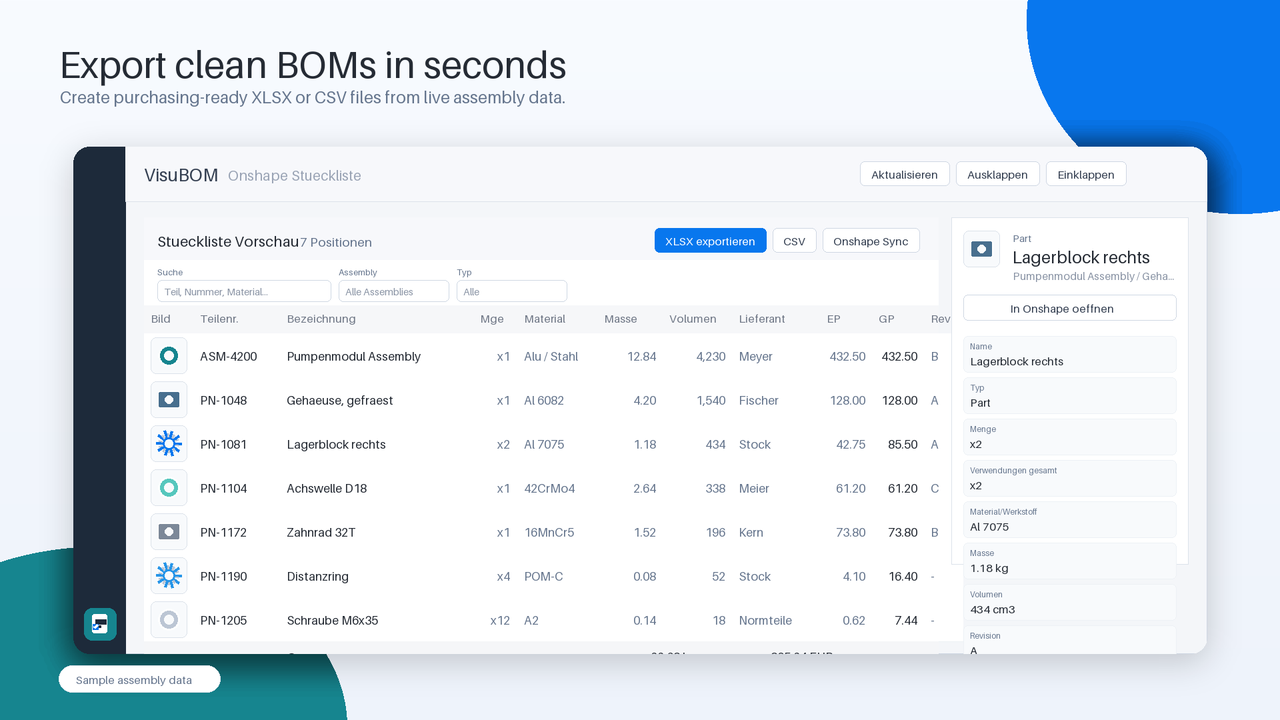Sort by the EP column header
Viewport: 1280px width, 720px height.
[834, 319]
